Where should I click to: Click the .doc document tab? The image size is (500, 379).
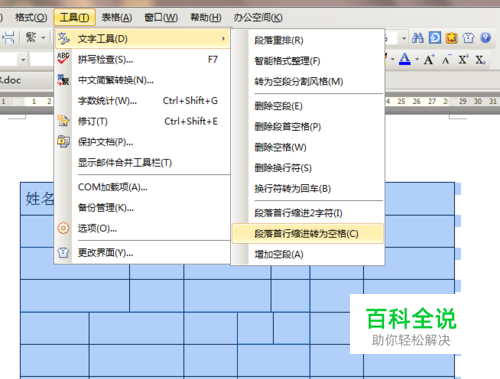tap(26, 80)
